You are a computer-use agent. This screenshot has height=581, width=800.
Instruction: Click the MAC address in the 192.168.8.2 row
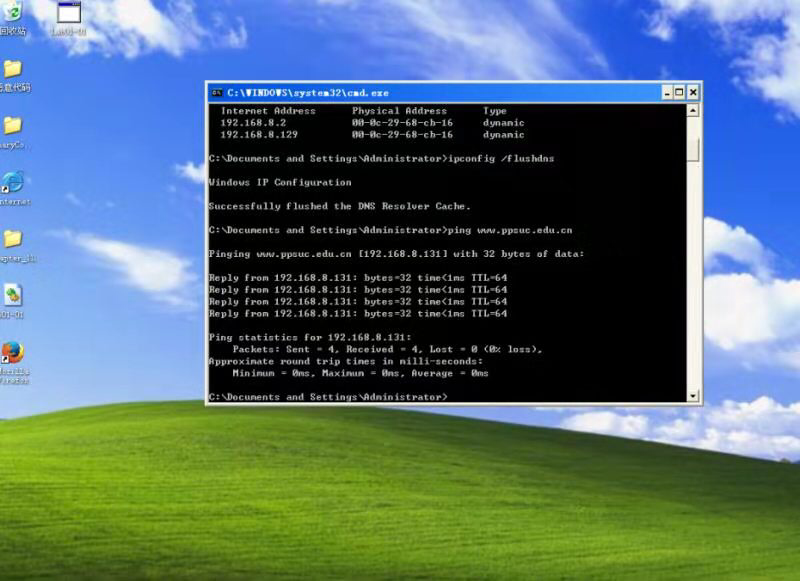tap(402, 122)
